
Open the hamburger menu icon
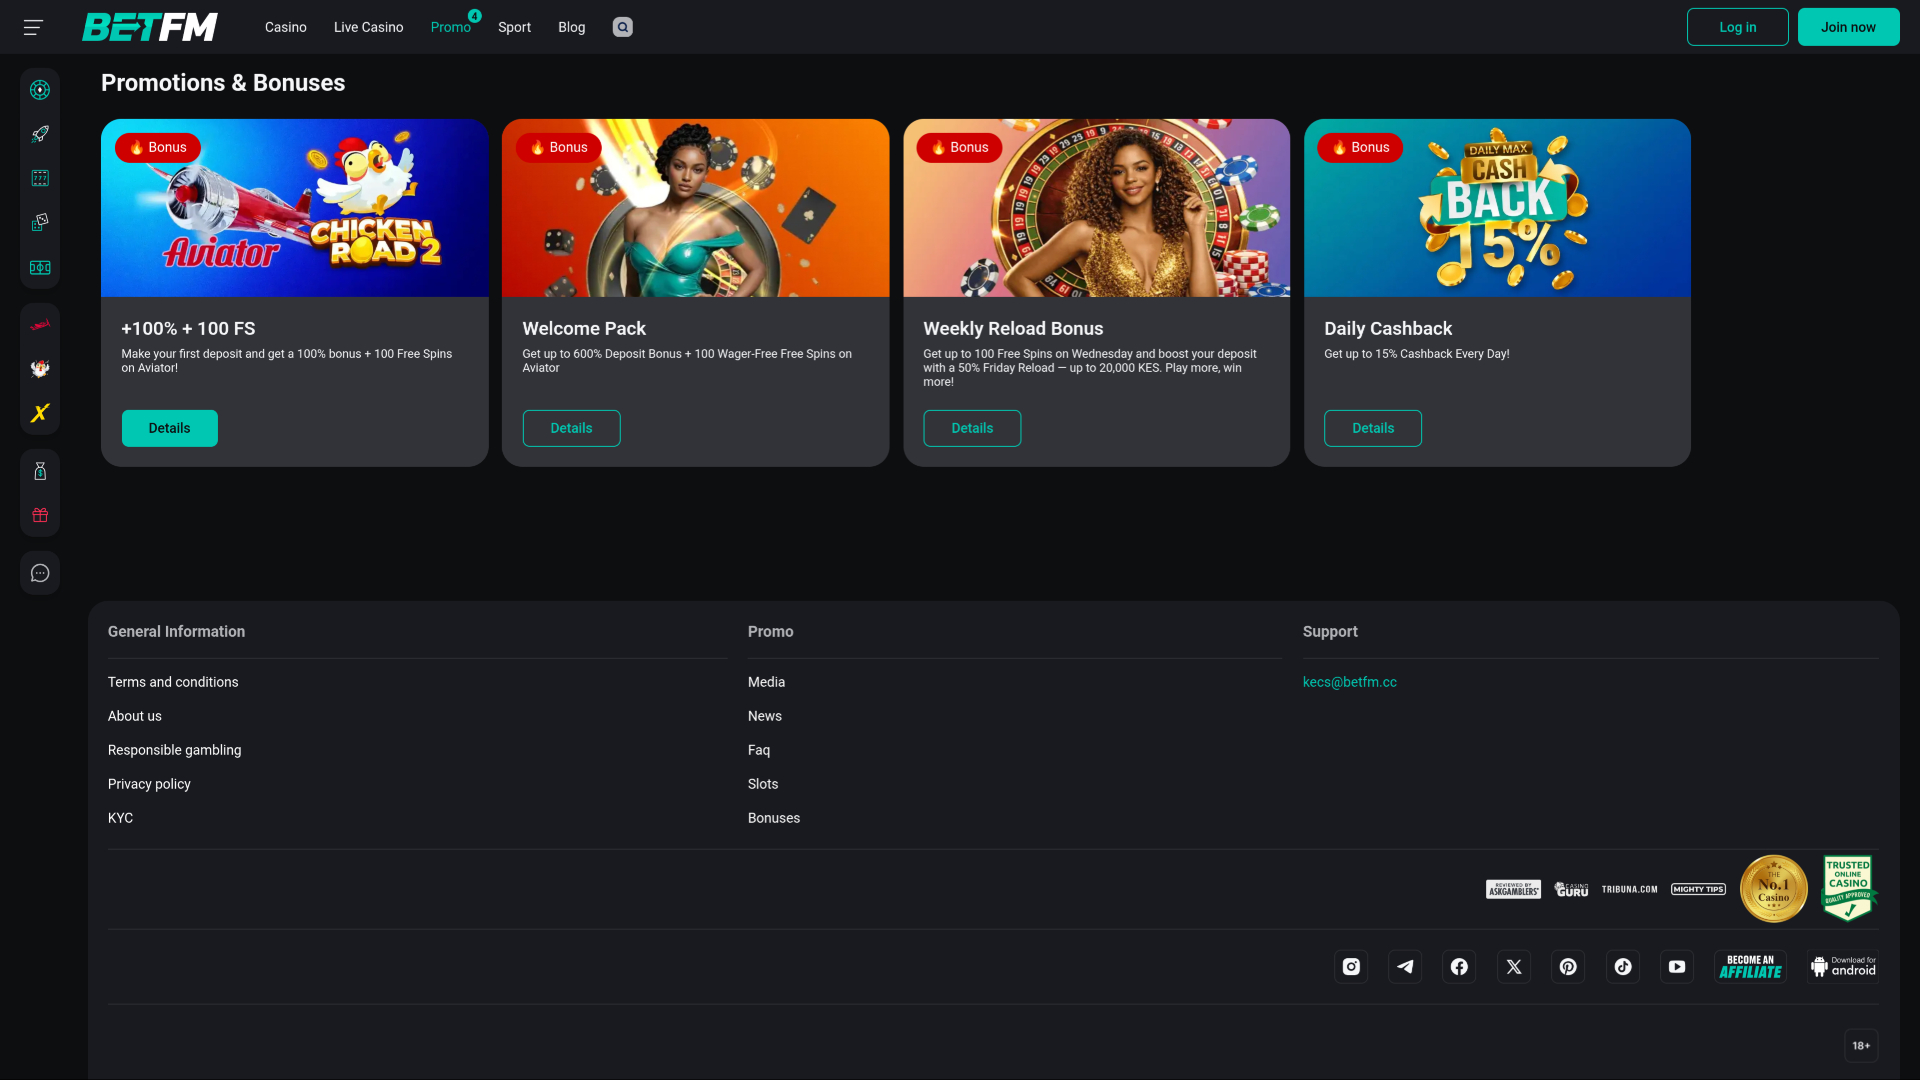(x=33, y=27)
